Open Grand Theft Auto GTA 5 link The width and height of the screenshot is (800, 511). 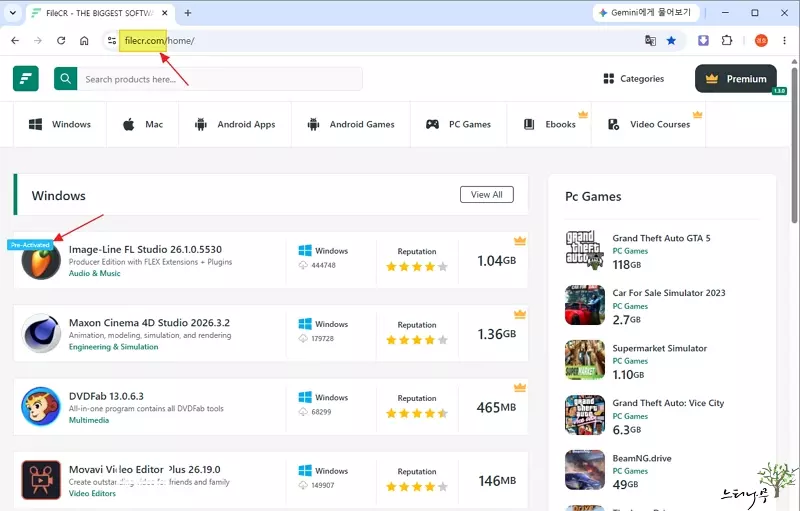(x=661, y=238)
